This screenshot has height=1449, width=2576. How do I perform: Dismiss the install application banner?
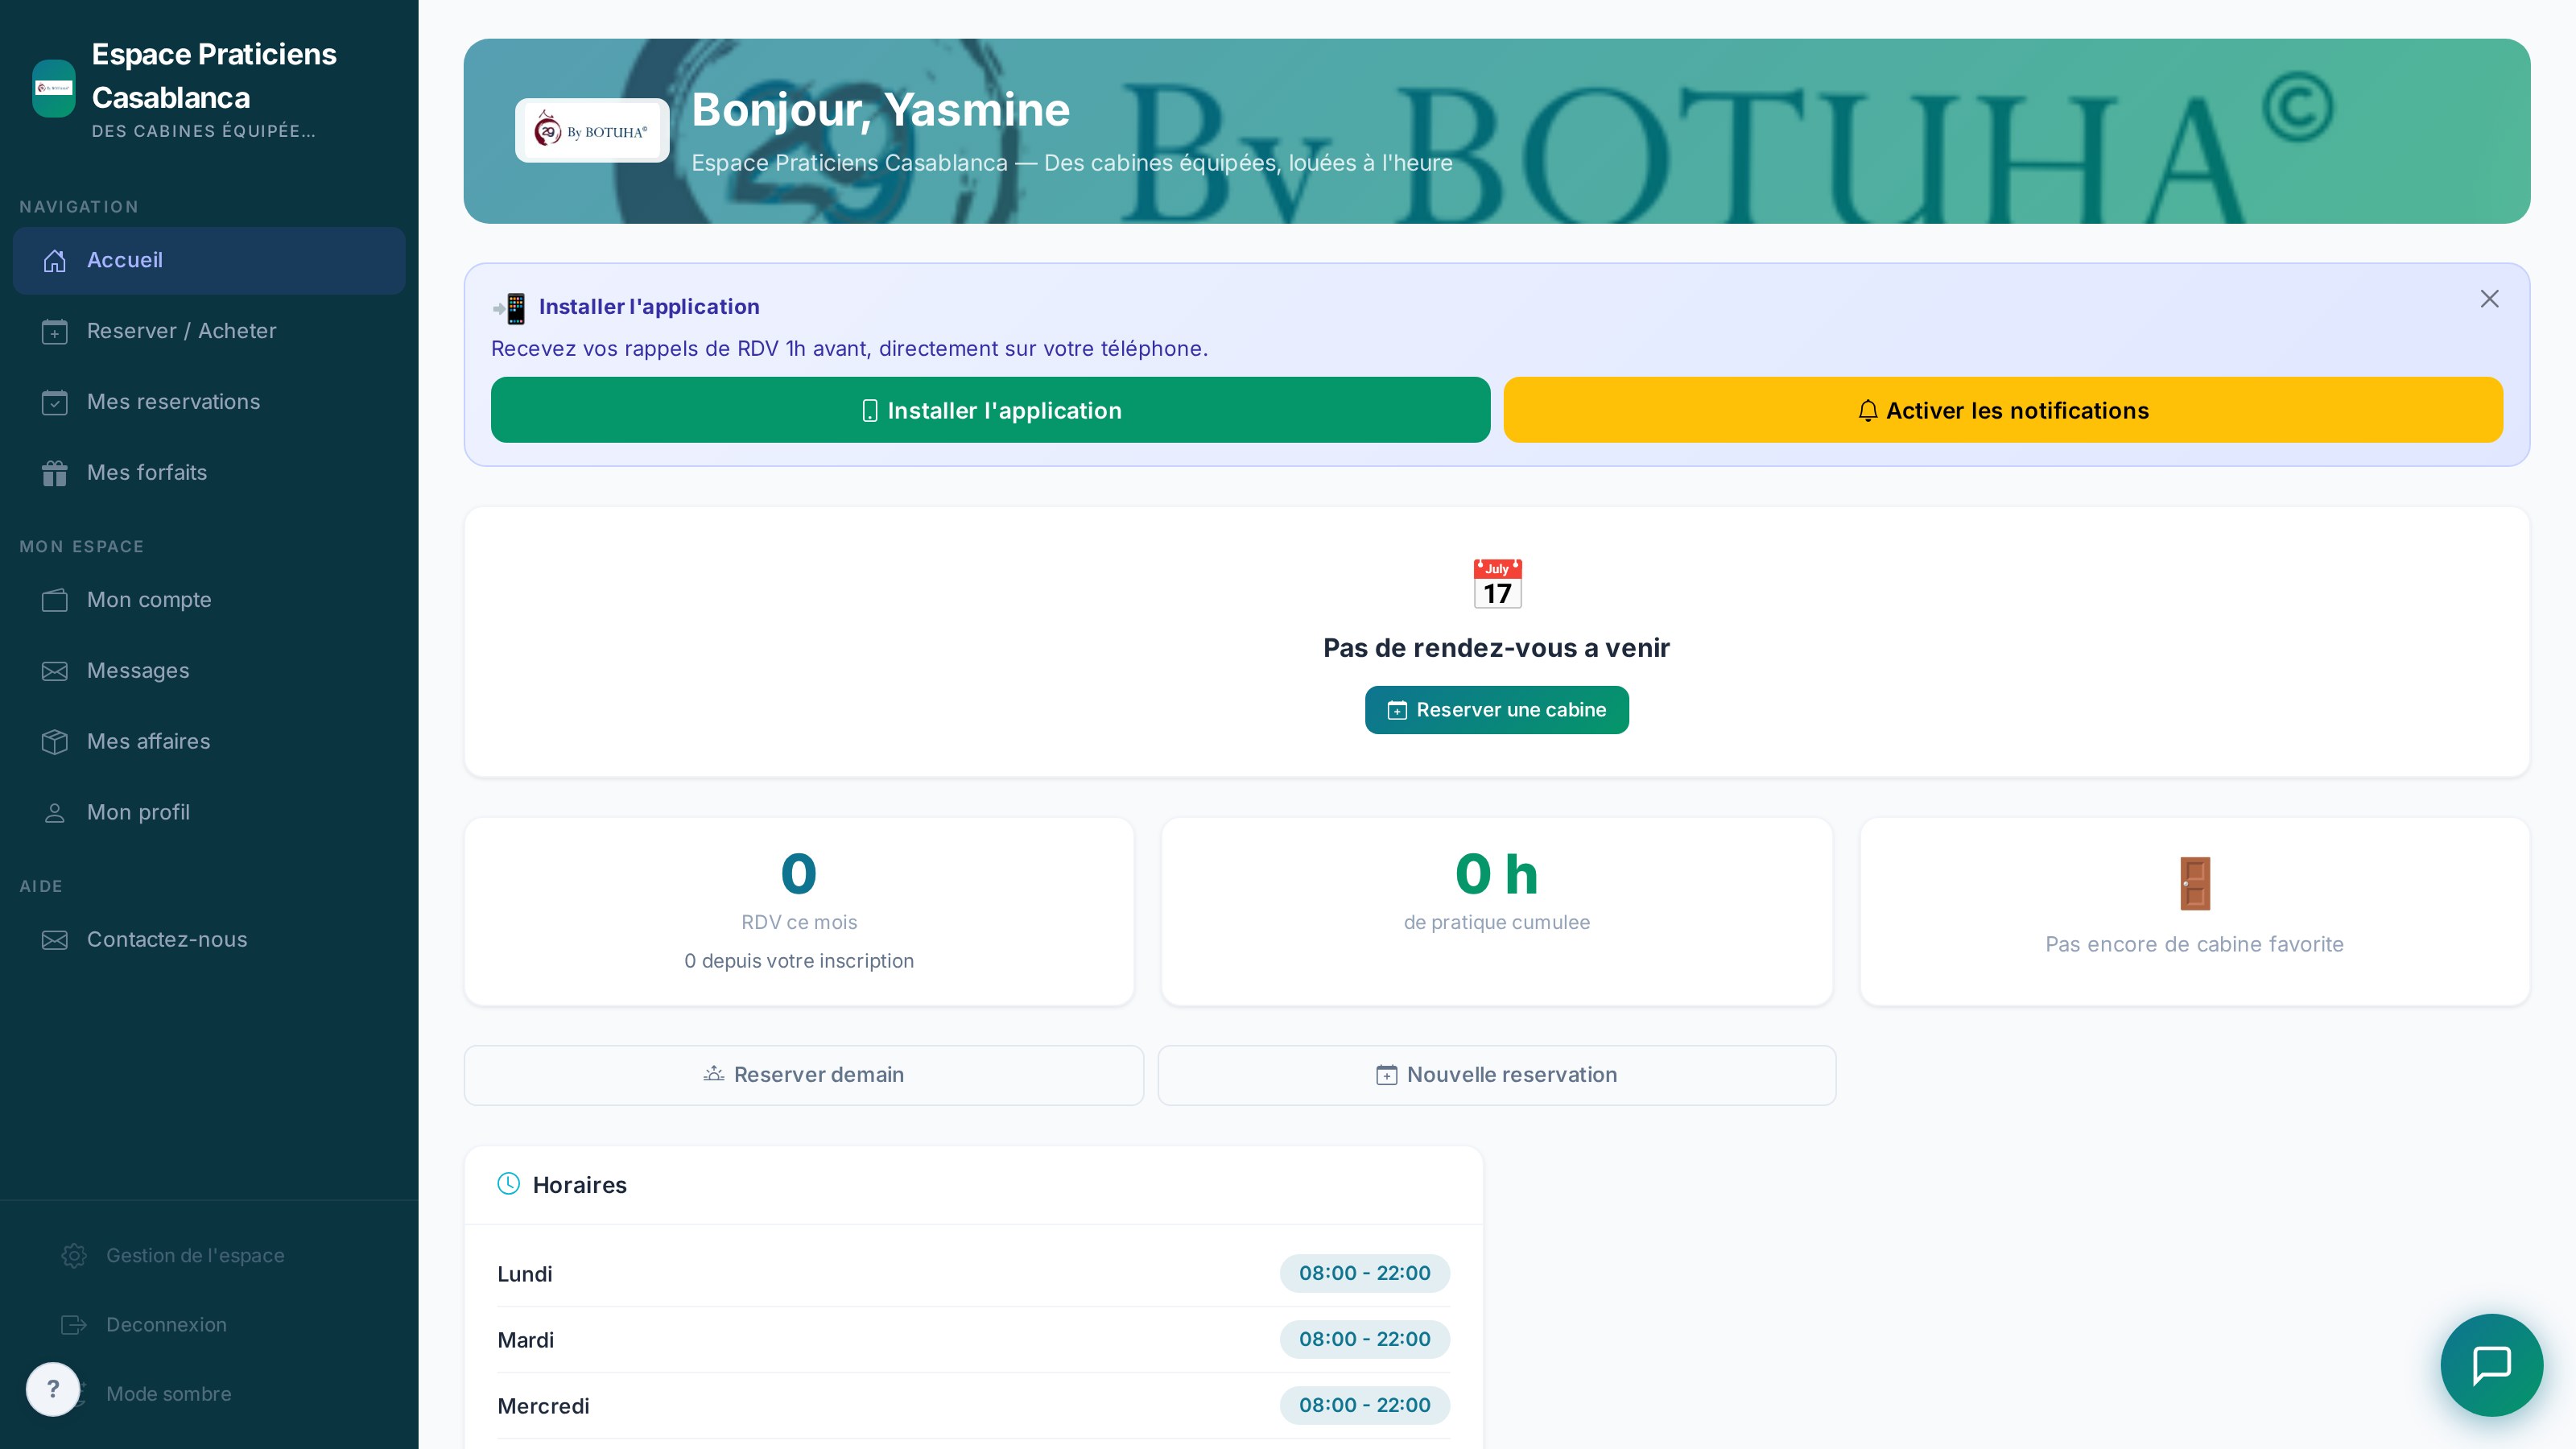click(2490, 299)
